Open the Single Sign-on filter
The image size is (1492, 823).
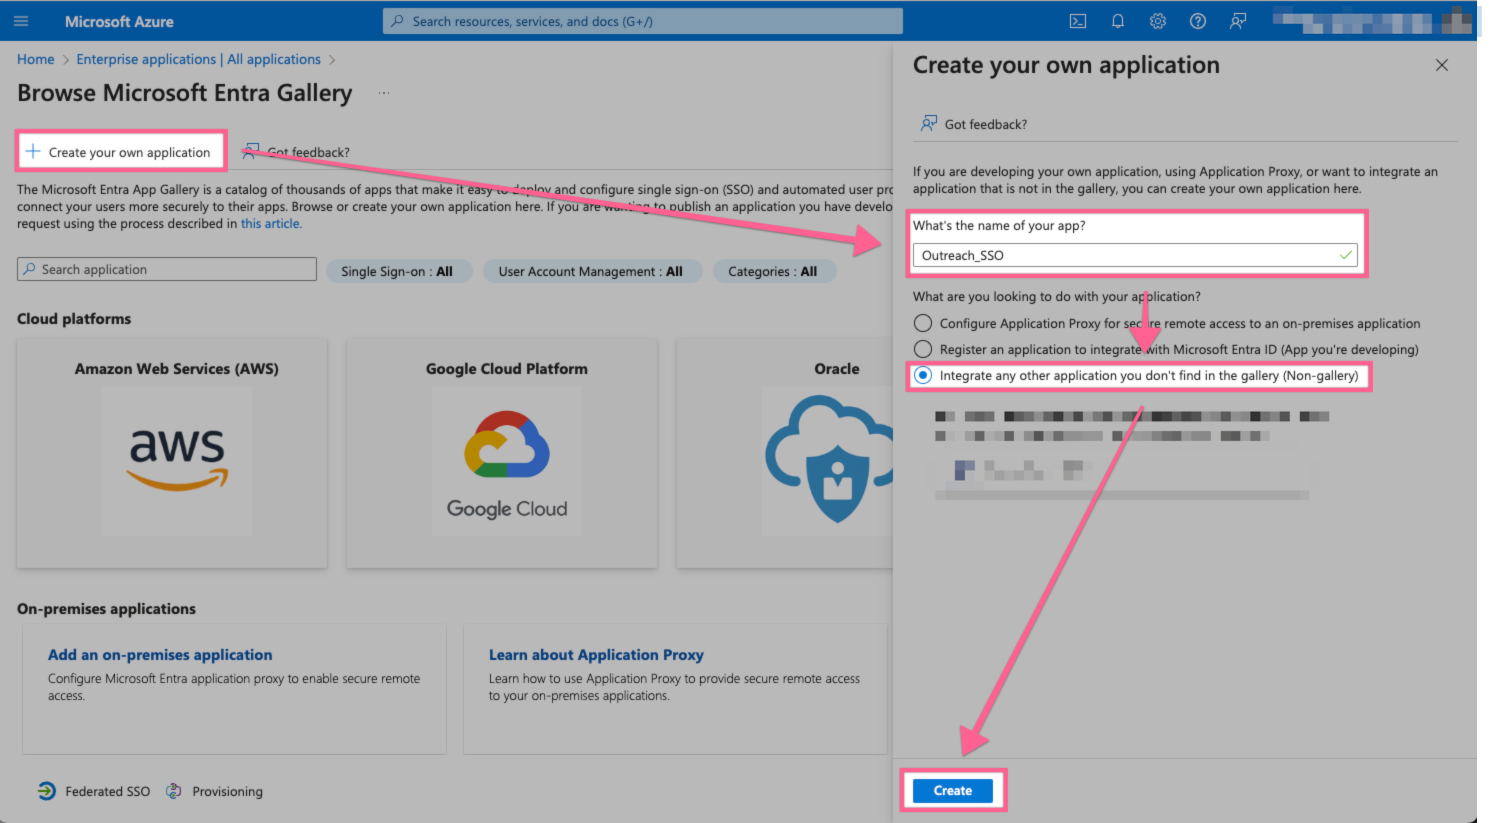398,271
